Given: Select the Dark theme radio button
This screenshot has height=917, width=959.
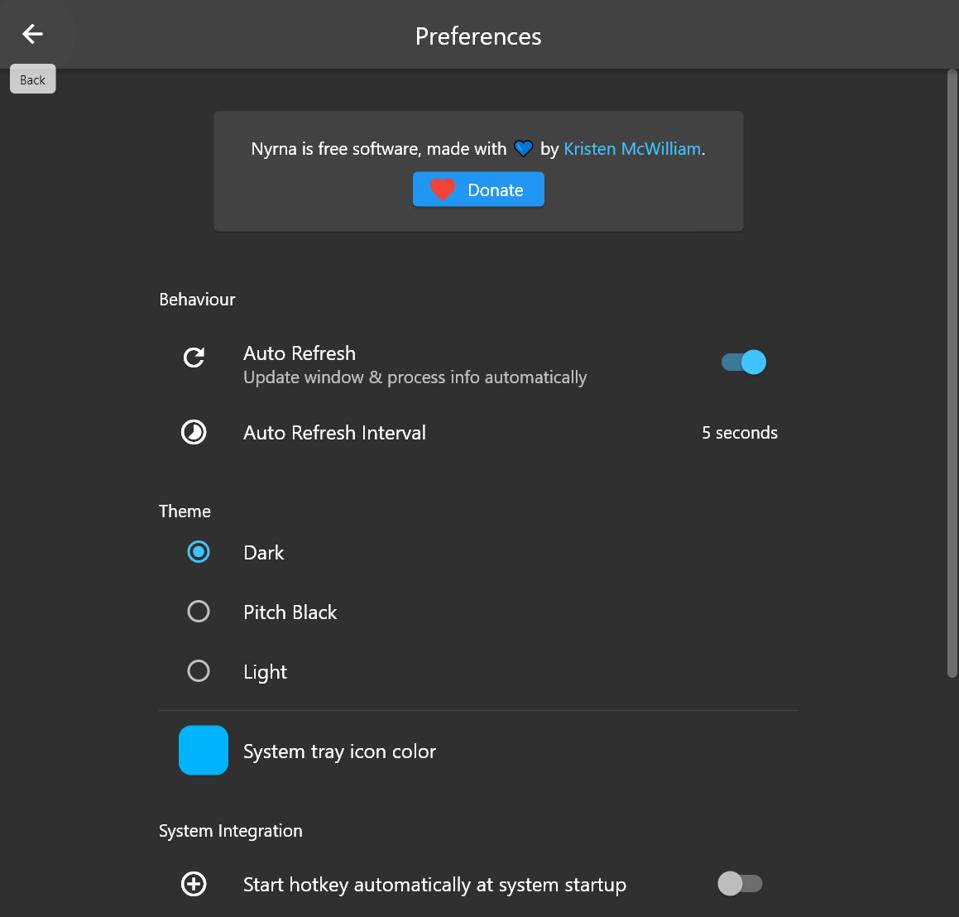Looking at the screenshot, I should [x=199, y=552].
